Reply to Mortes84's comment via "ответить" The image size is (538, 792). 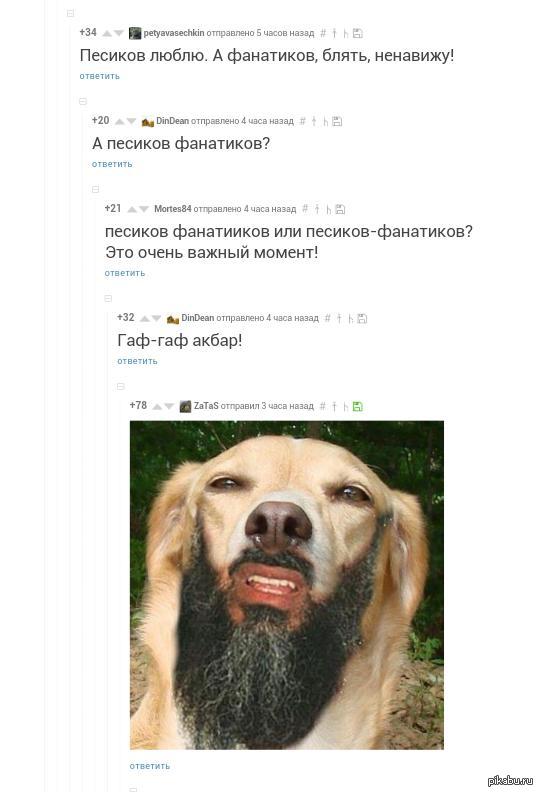tap(125, 273)
